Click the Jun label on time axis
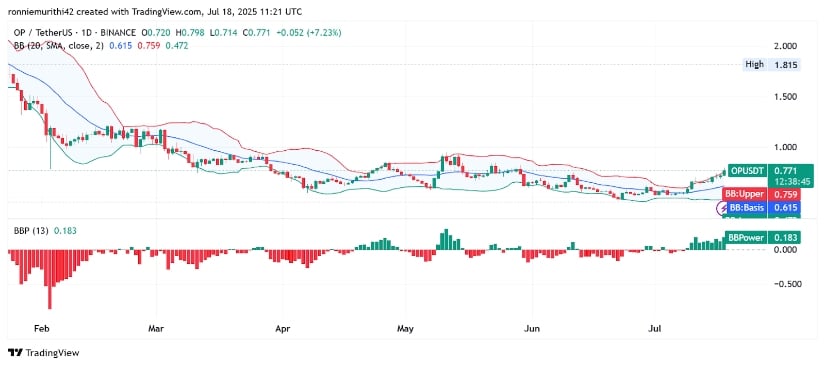 pyautogui.click(x=532, y=329)
